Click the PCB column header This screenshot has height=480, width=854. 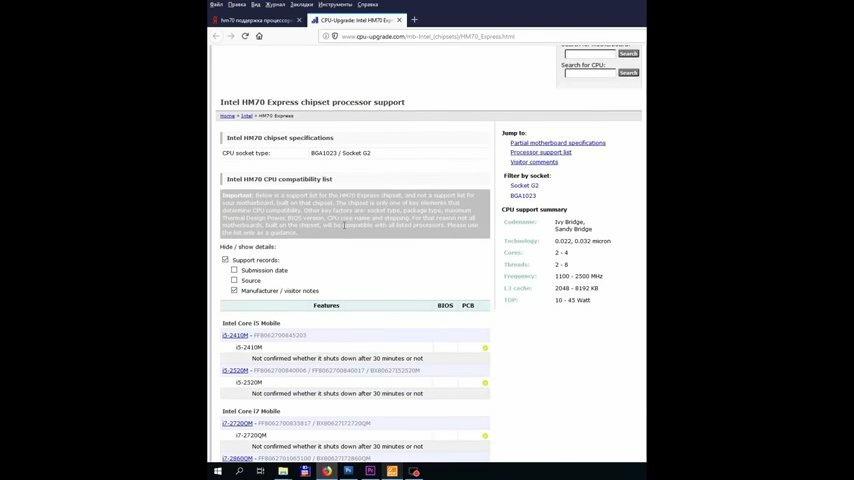tap(468, 306)
